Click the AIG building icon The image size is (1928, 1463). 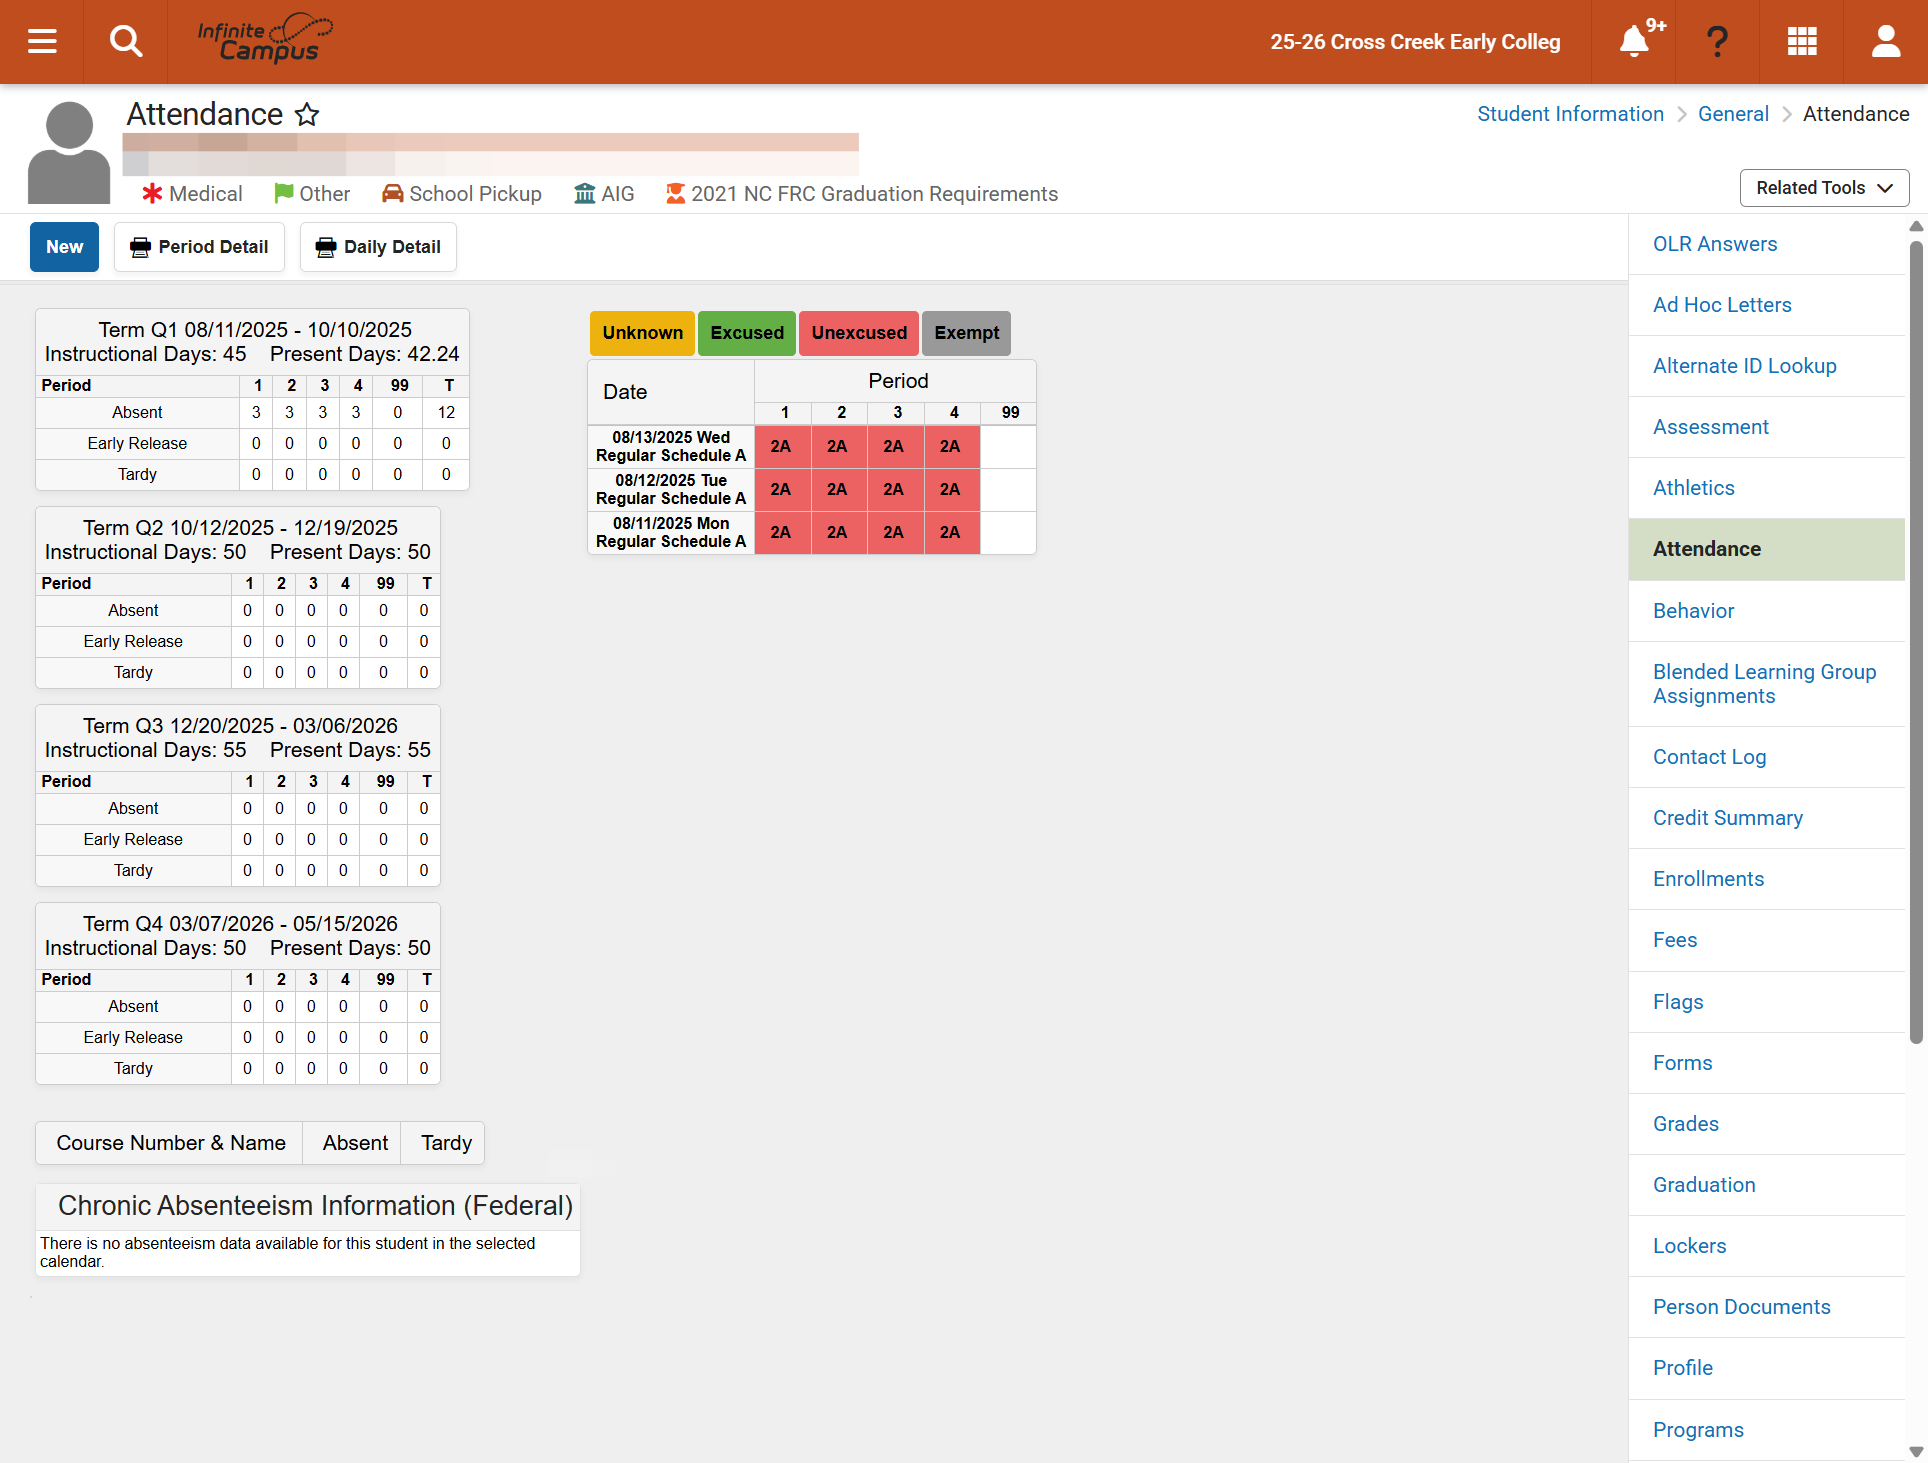pos(585,194)
